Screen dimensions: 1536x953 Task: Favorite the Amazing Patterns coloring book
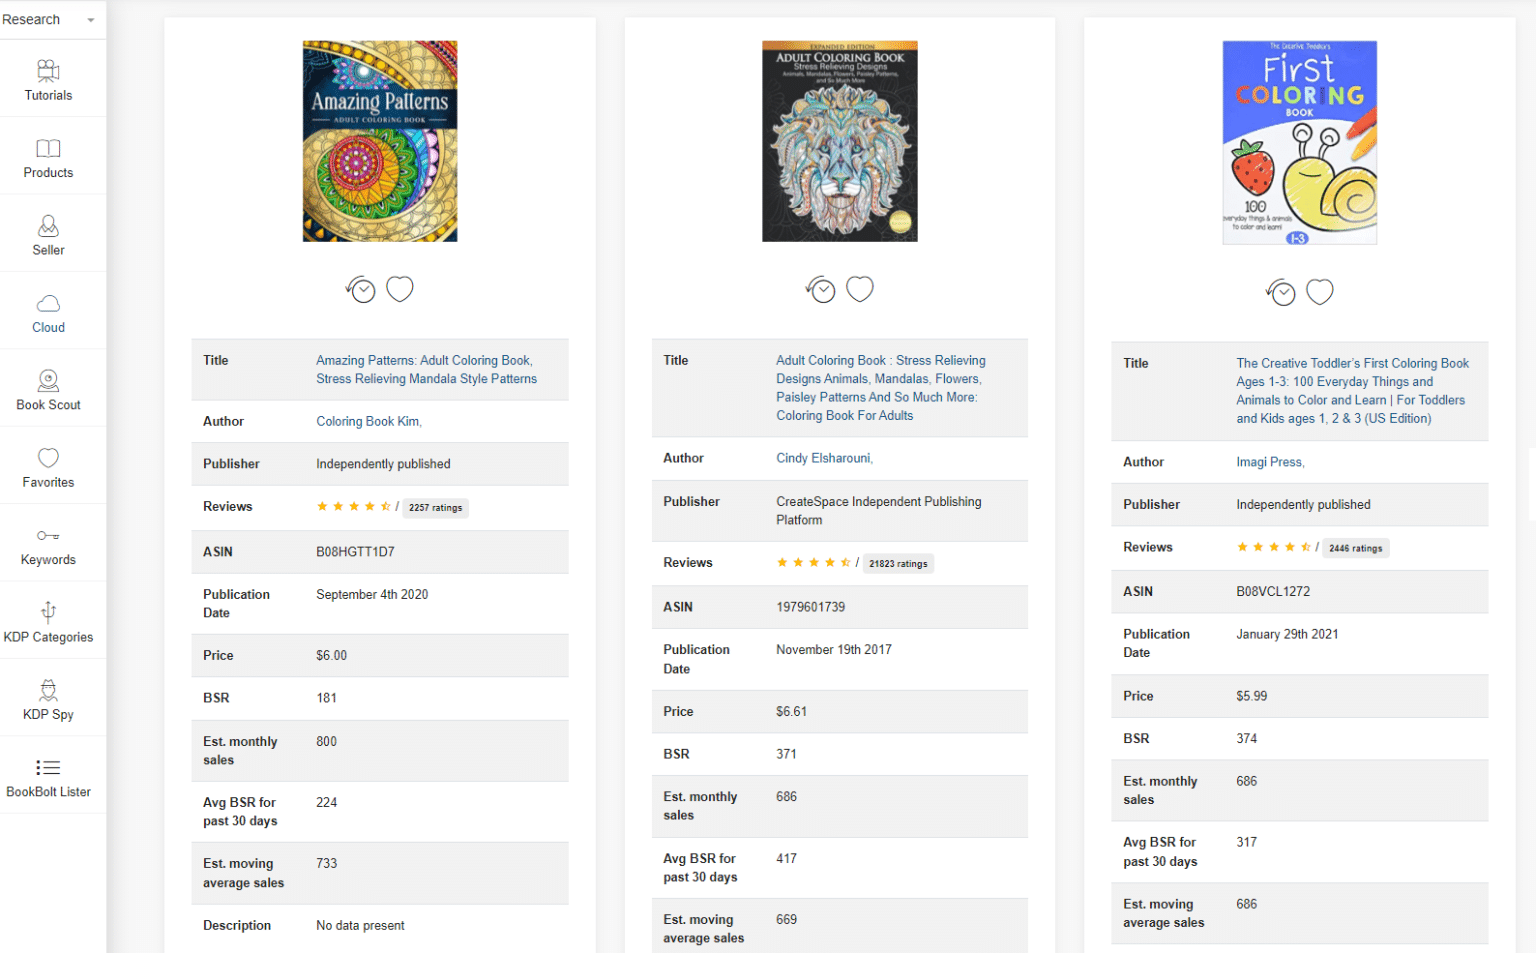pos(399,288)
